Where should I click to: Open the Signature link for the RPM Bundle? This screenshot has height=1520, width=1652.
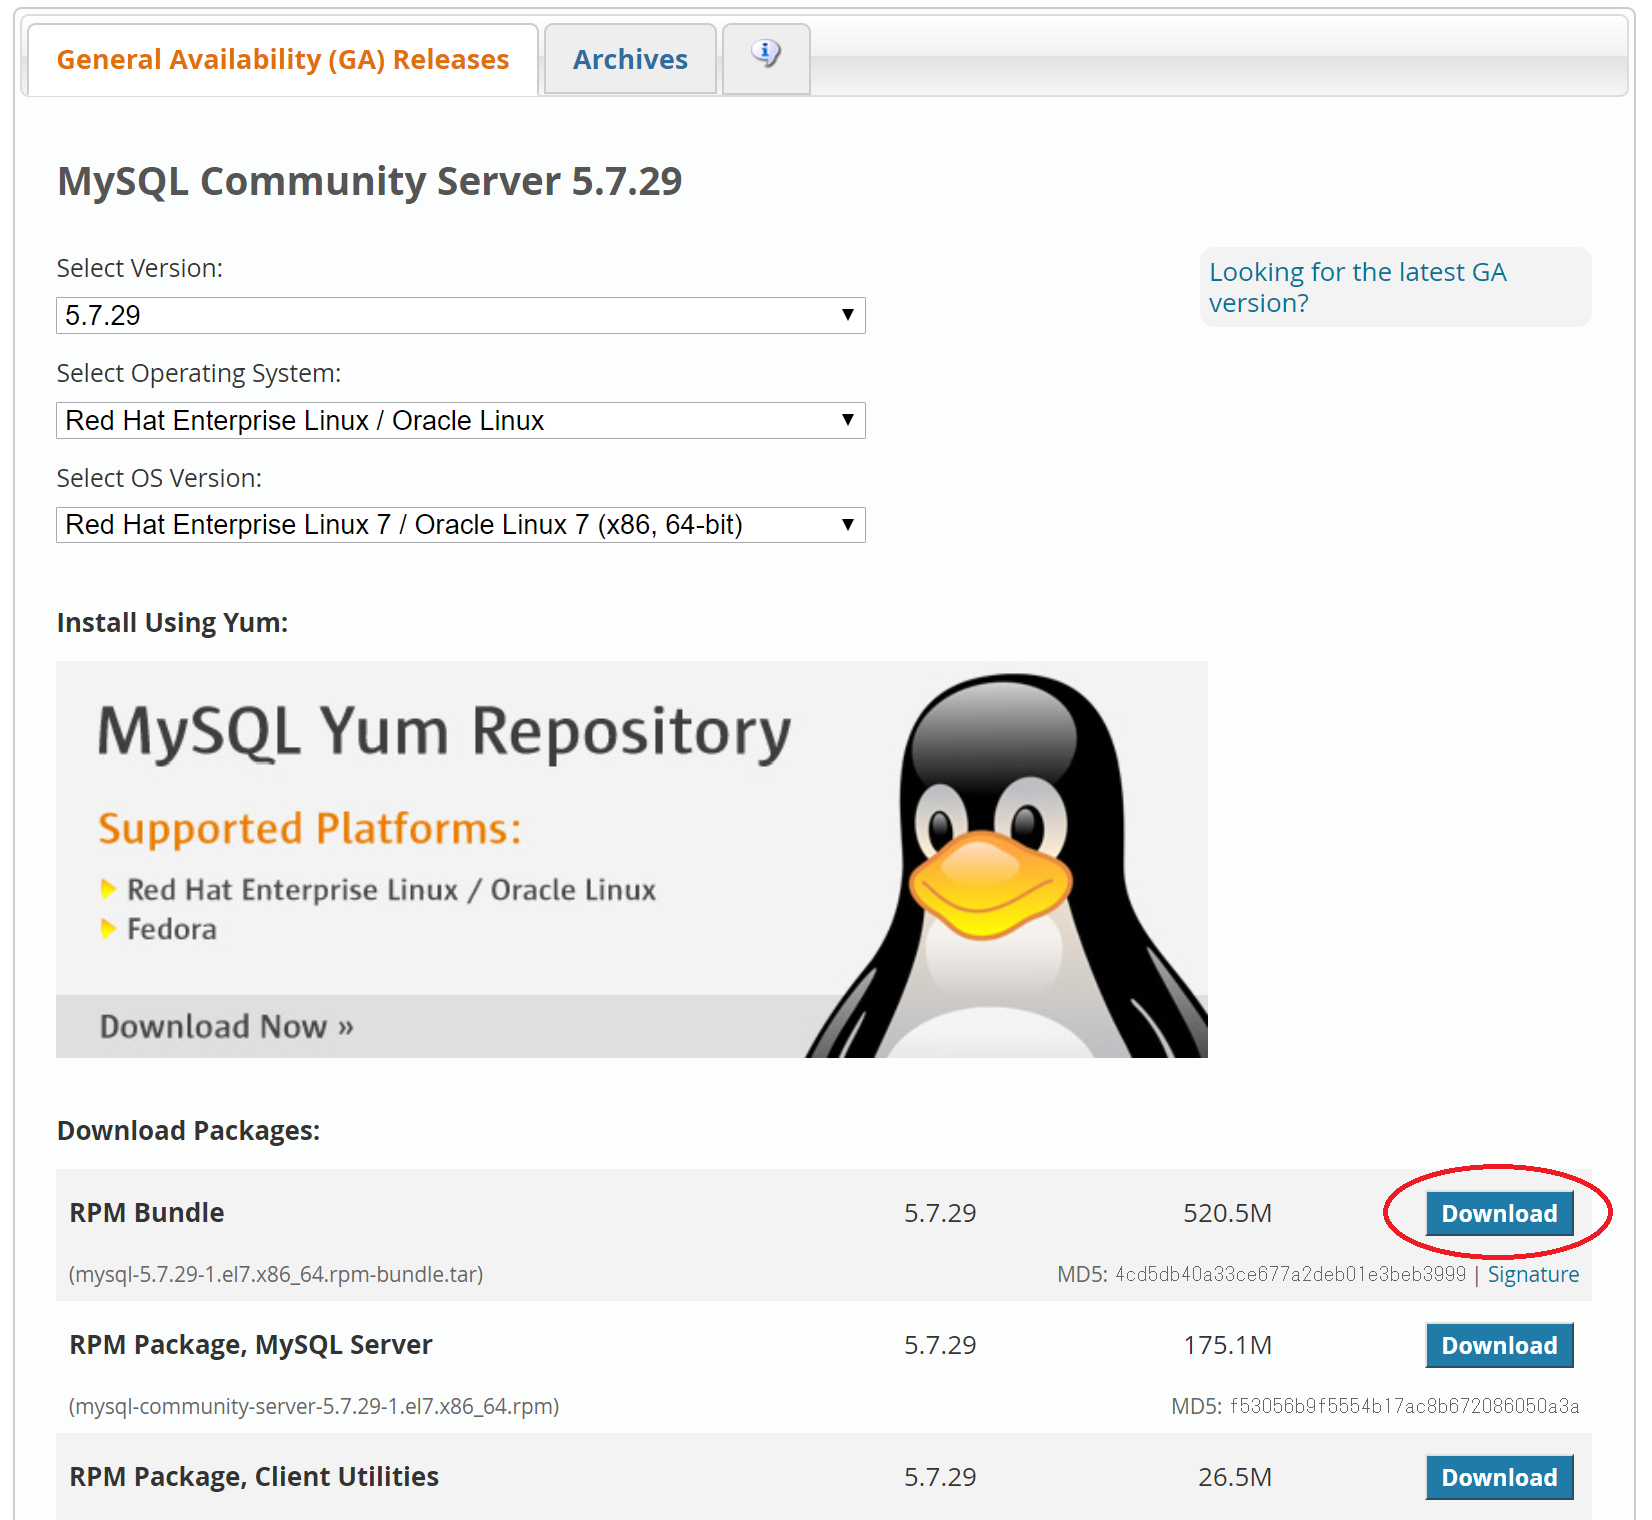point(1533,1274)
